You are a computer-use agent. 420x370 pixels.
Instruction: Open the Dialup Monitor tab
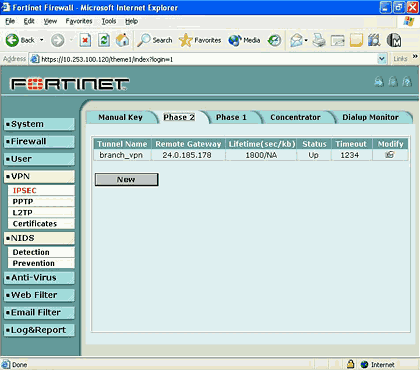(370, 117)
